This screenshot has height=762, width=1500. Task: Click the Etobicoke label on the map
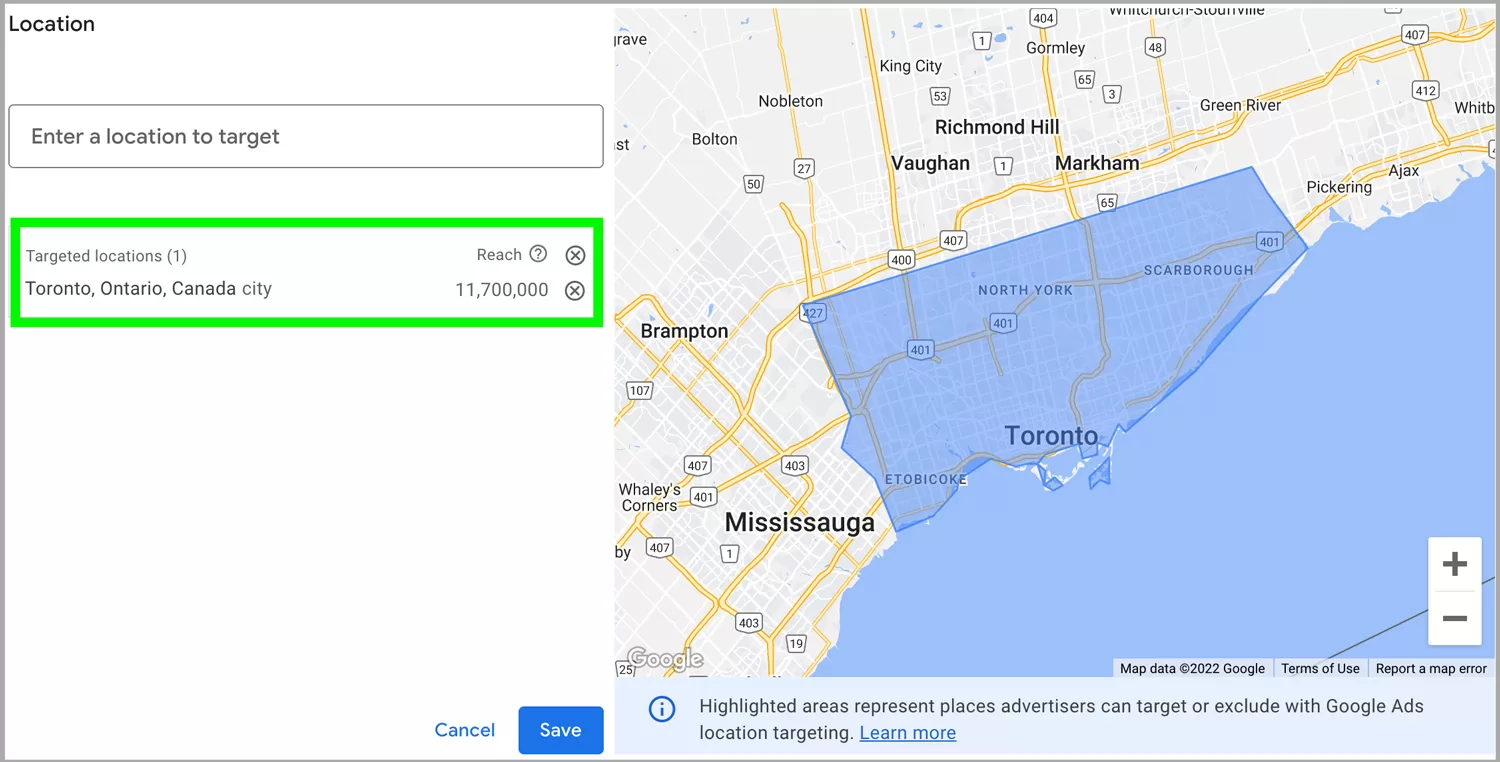[x=926, y=480]
